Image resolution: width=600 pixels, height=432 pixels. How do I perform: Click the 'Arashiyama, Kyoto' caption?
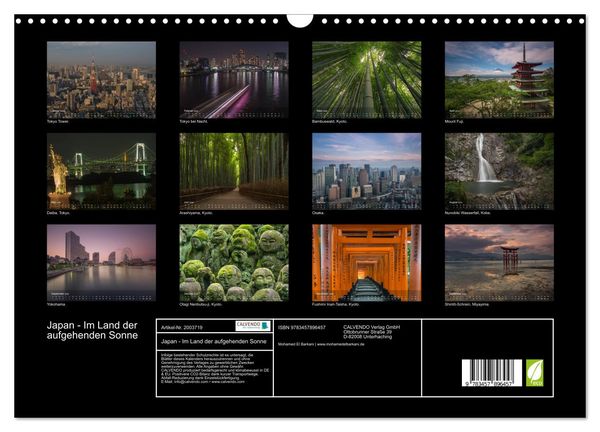196,213
